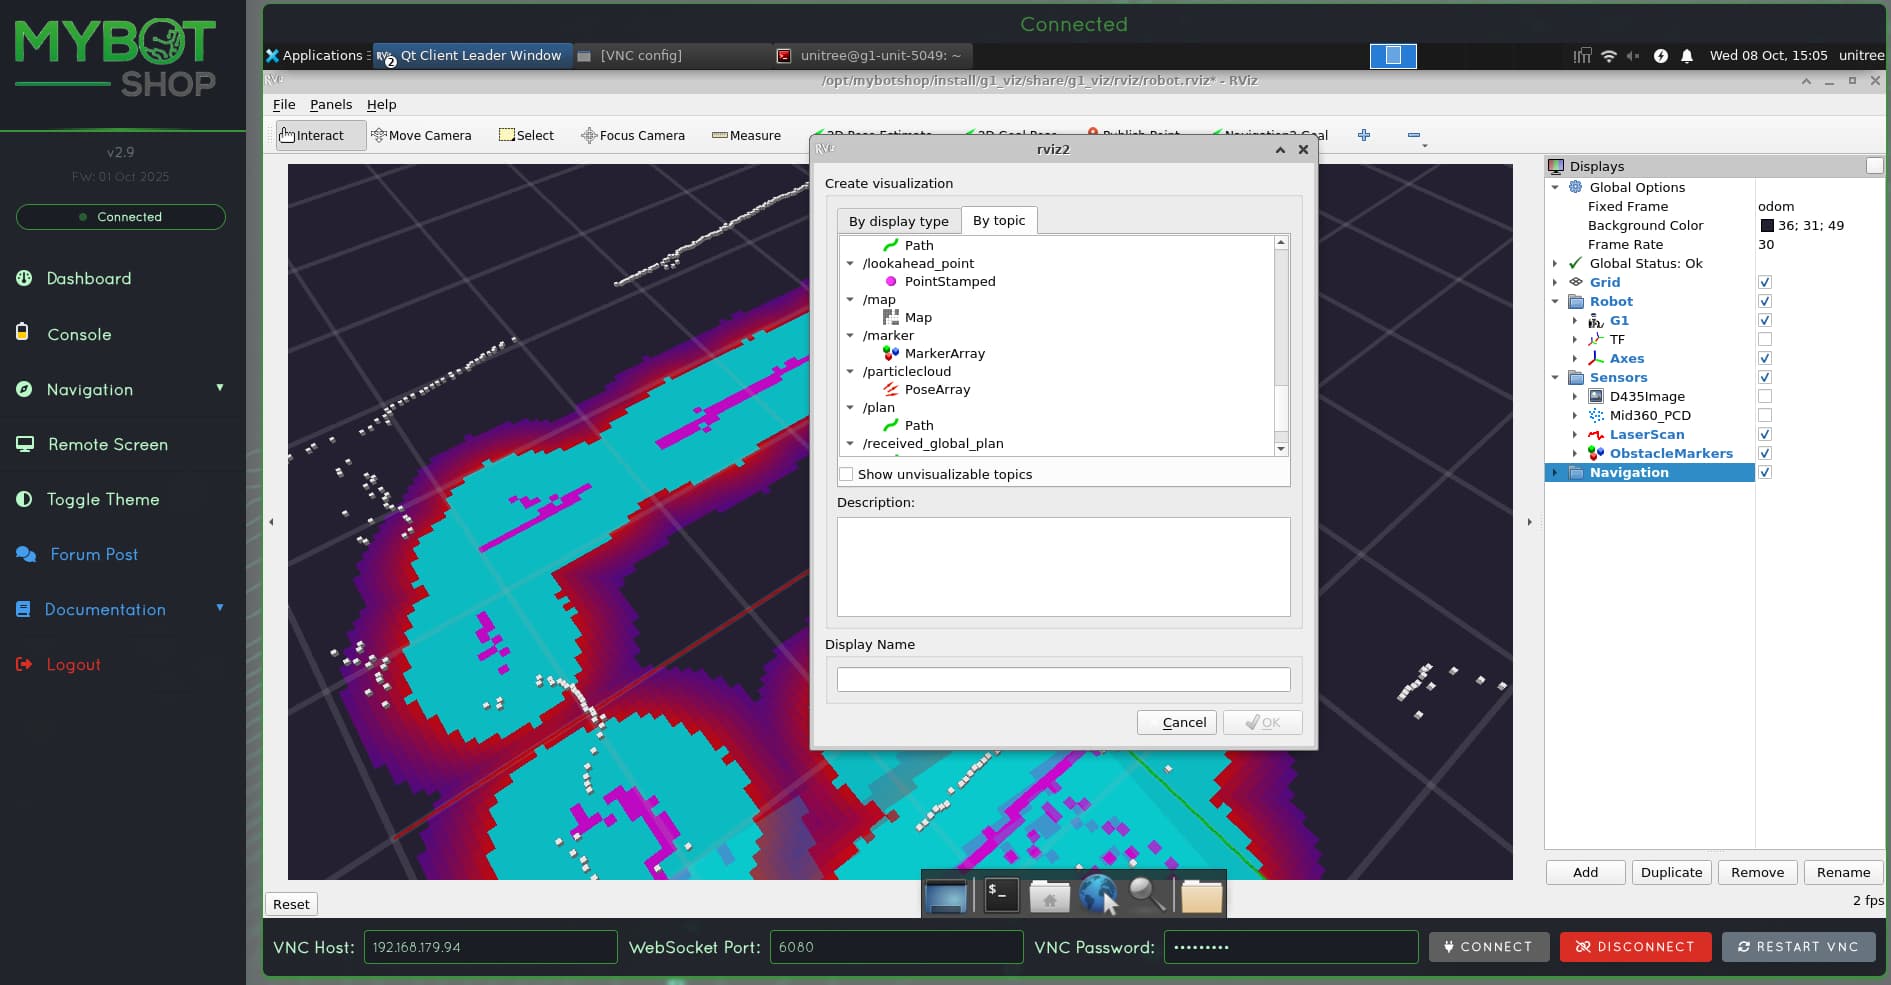
Task: Cancel the Create visualization dialog
Action: (x=1176, y=722)
